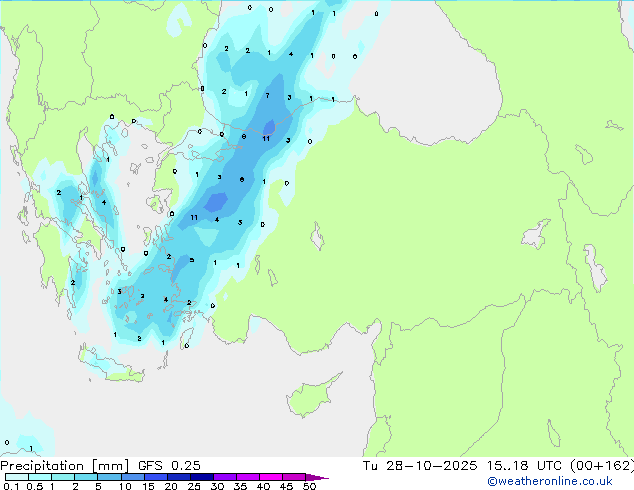Click the island of Crete on the map
634x490 pixels.
[x=109, y=365]
